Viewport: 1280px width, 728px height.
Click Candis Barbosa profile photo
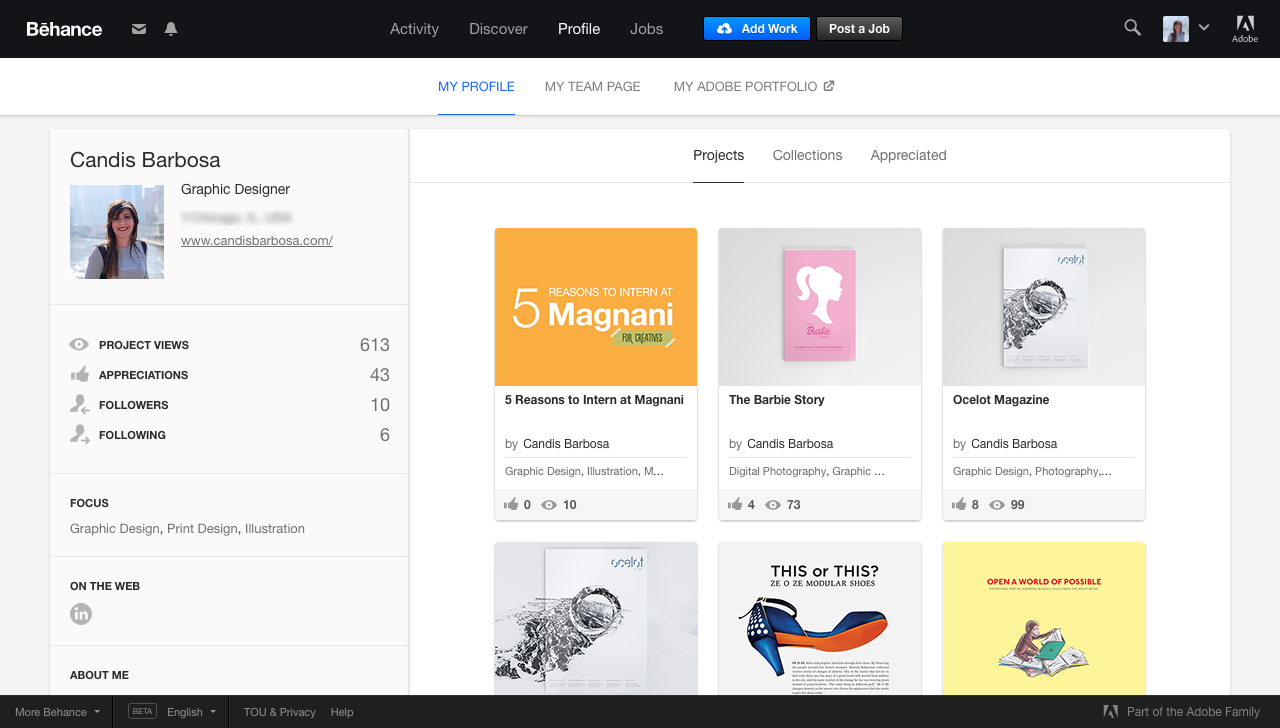click(x=117, y=232)
